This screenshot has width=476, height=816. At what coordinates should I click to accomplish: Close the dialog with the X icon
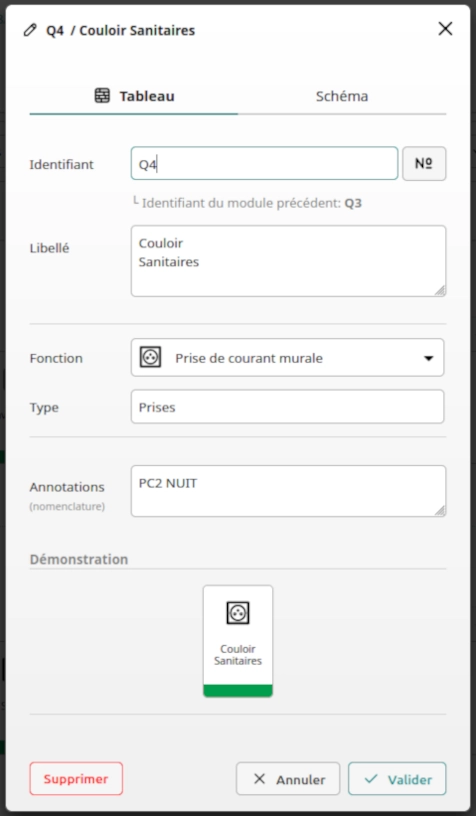(x=445, y=29)
